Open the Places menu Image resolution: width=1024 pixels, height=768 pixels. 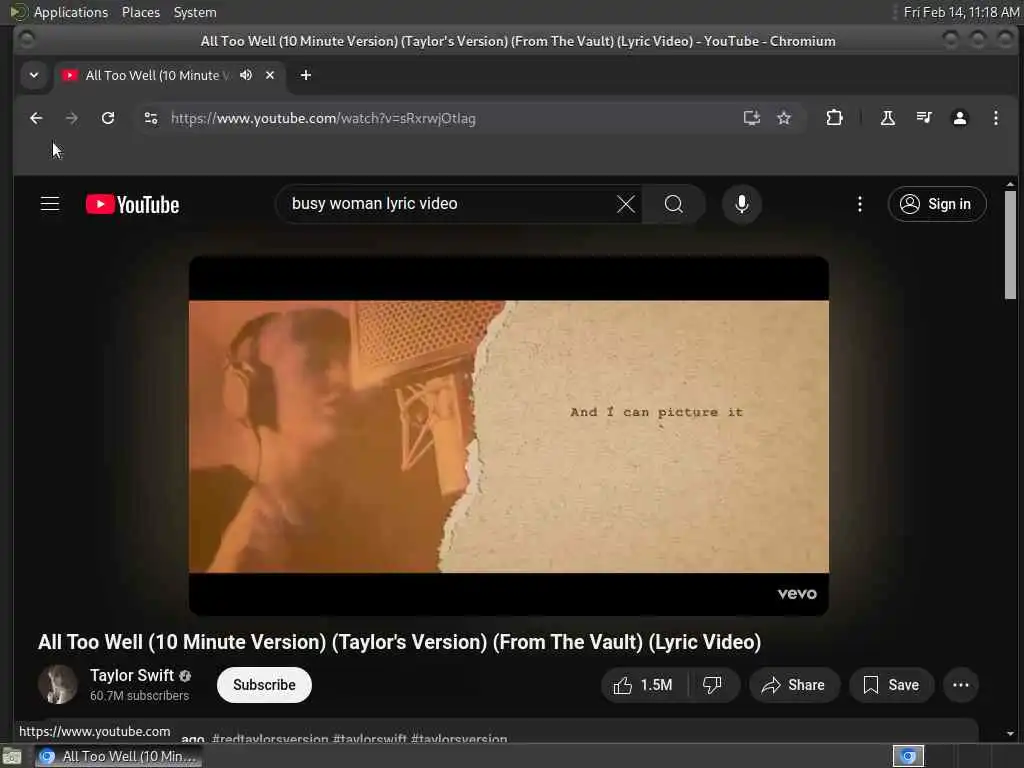coord(140,12)
